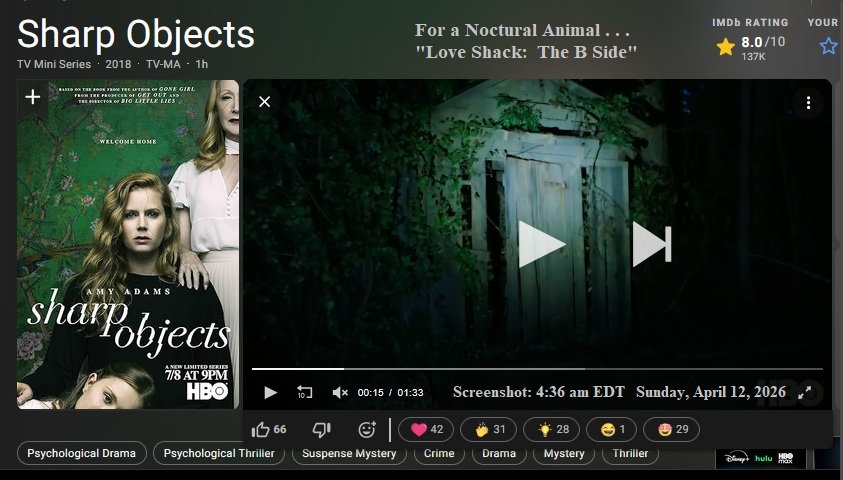Open three-dot video options menu
This screenshot has height=480, width=843.
(808, 103)
